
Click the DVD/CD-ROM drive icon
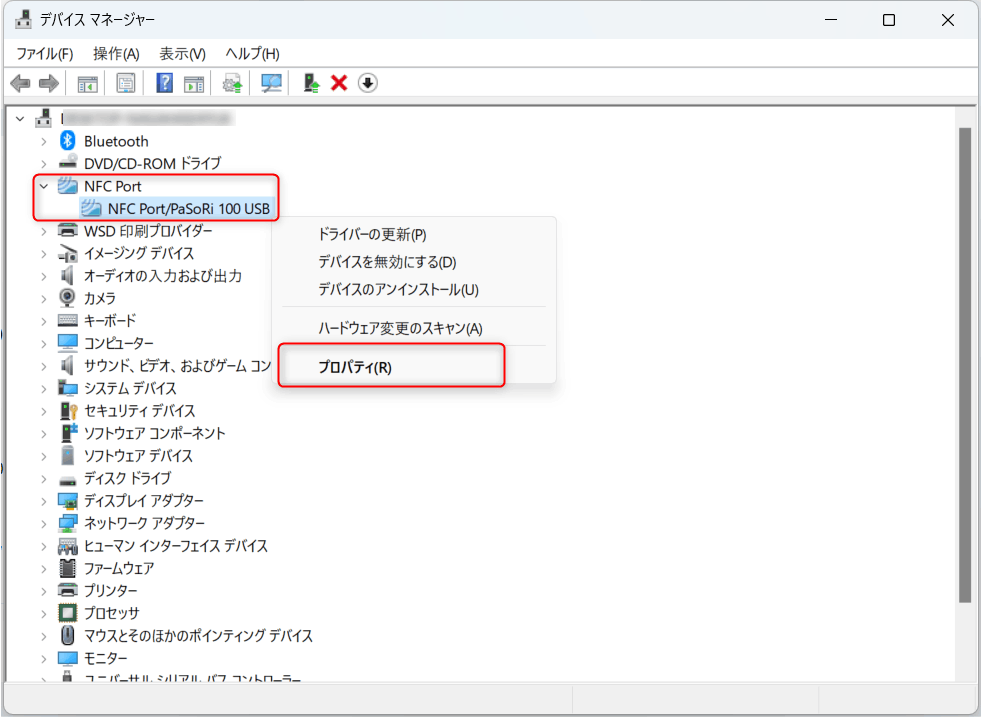(68, 163)
